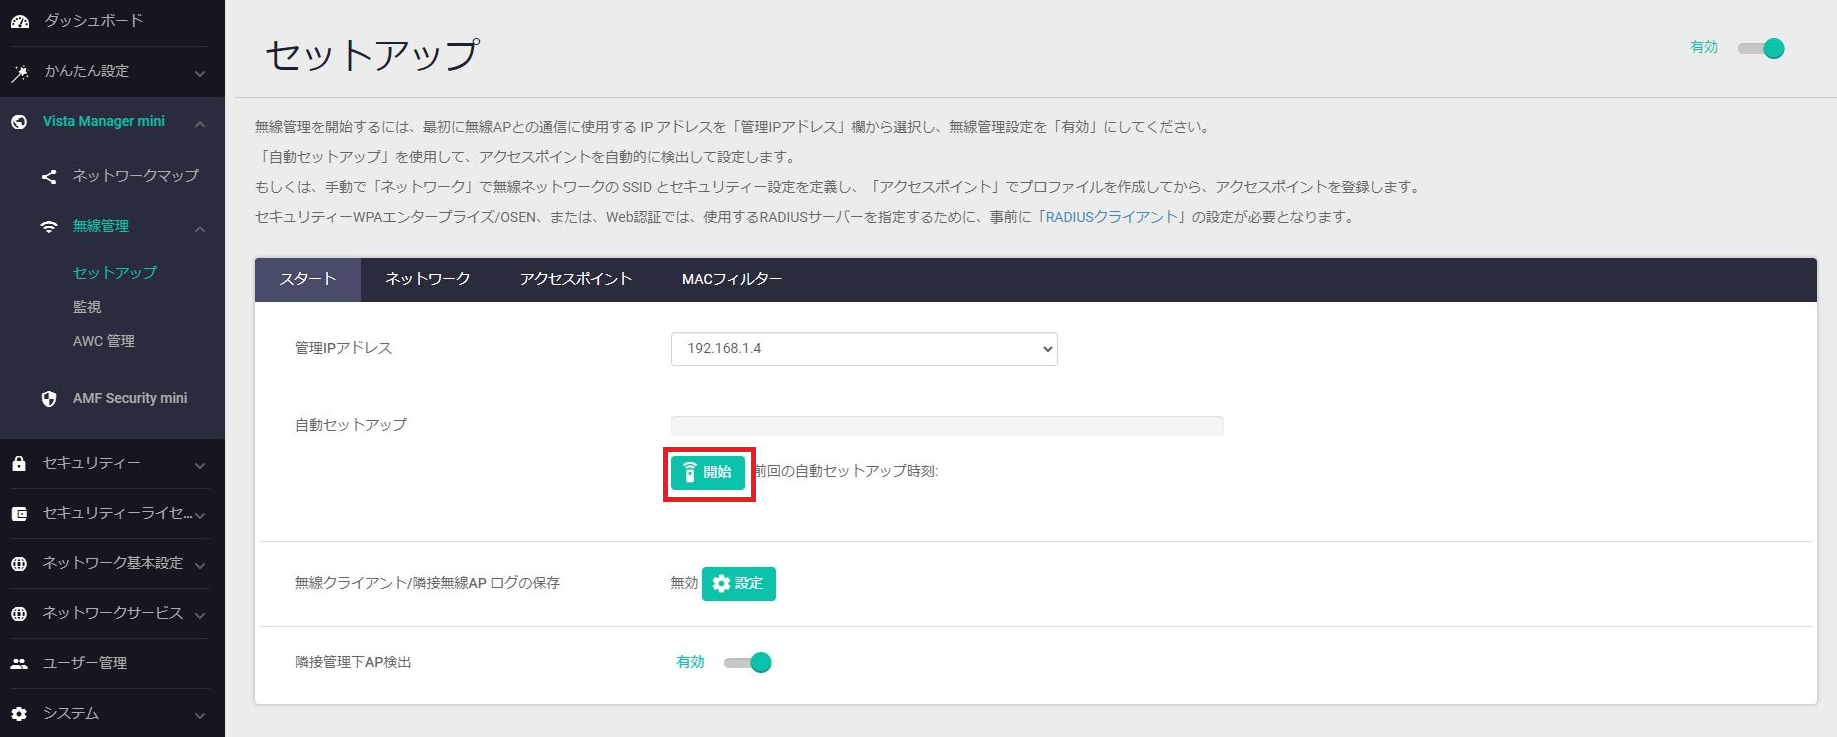Open the RADIUSクライアント link

[x=1111, y=217]
